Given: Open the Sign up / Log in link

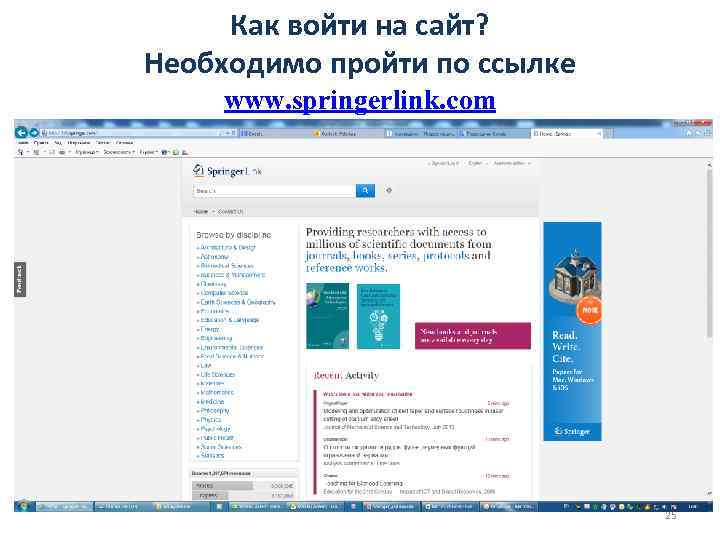Looking at the screenshot, I should 444,163.
